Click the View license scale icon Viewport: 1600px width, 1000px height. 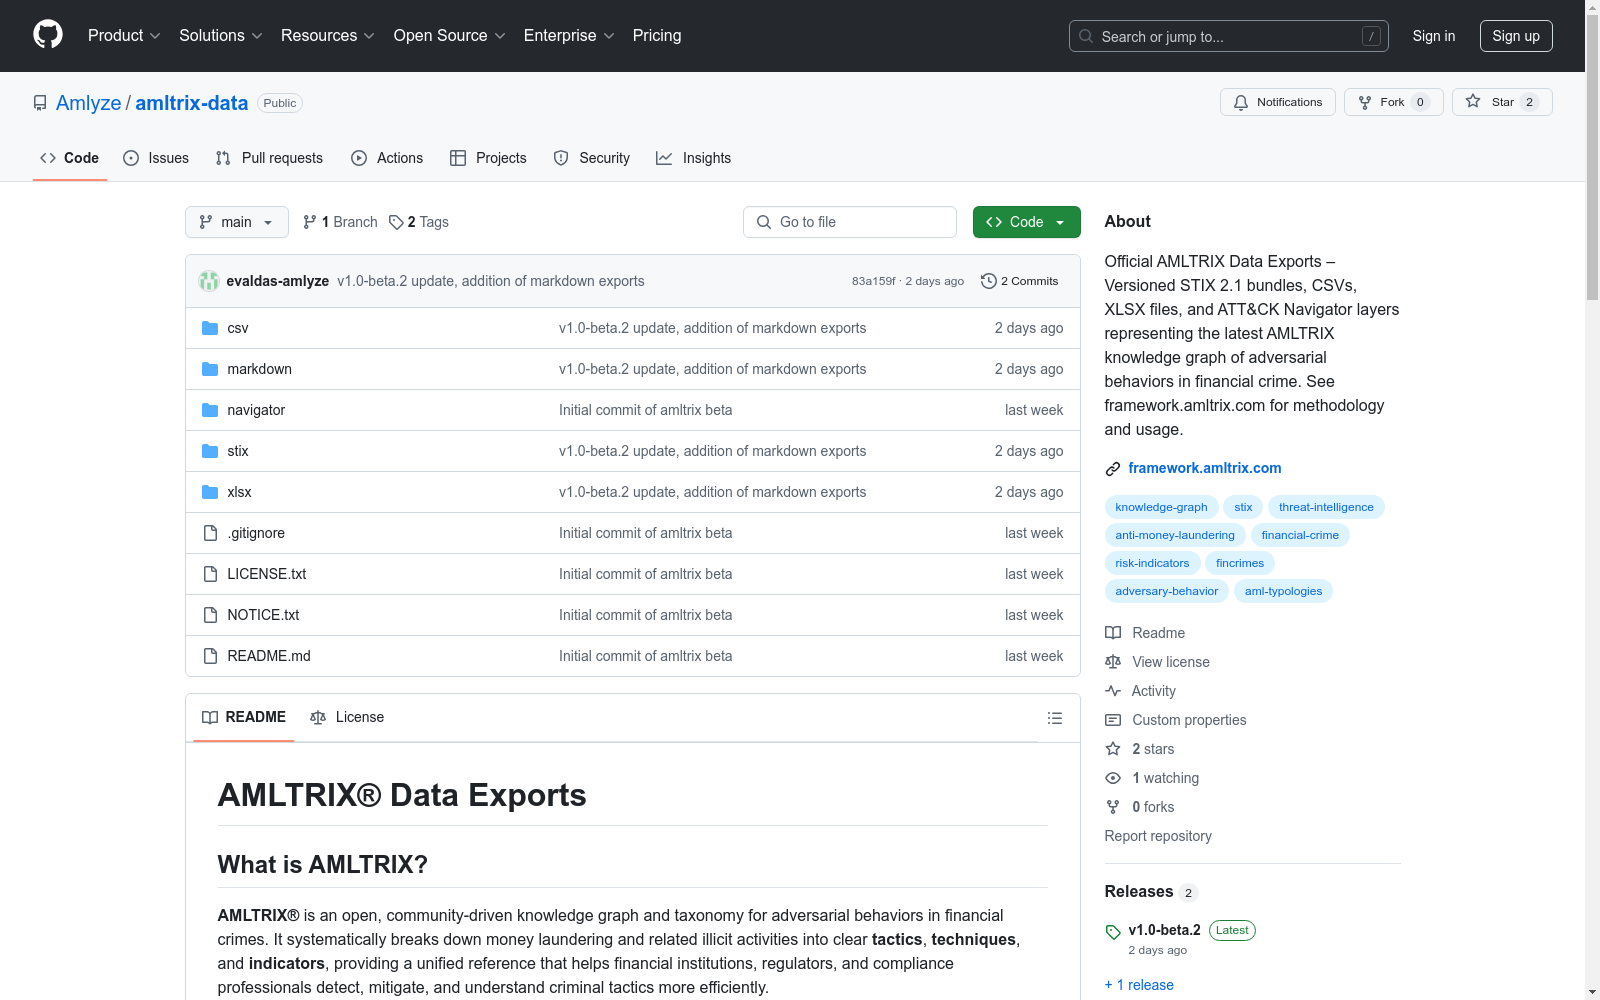click(1113, 662)
